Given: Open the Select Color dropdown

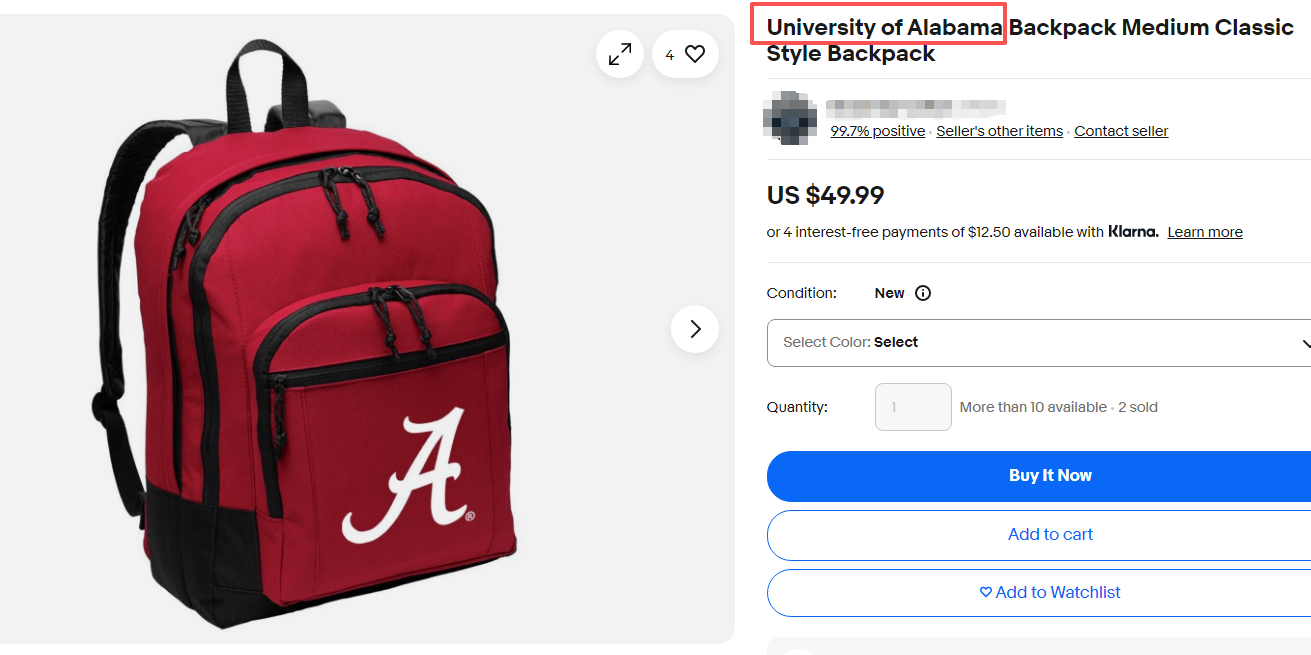Looking at the screenshot, I should (1040, 343).
